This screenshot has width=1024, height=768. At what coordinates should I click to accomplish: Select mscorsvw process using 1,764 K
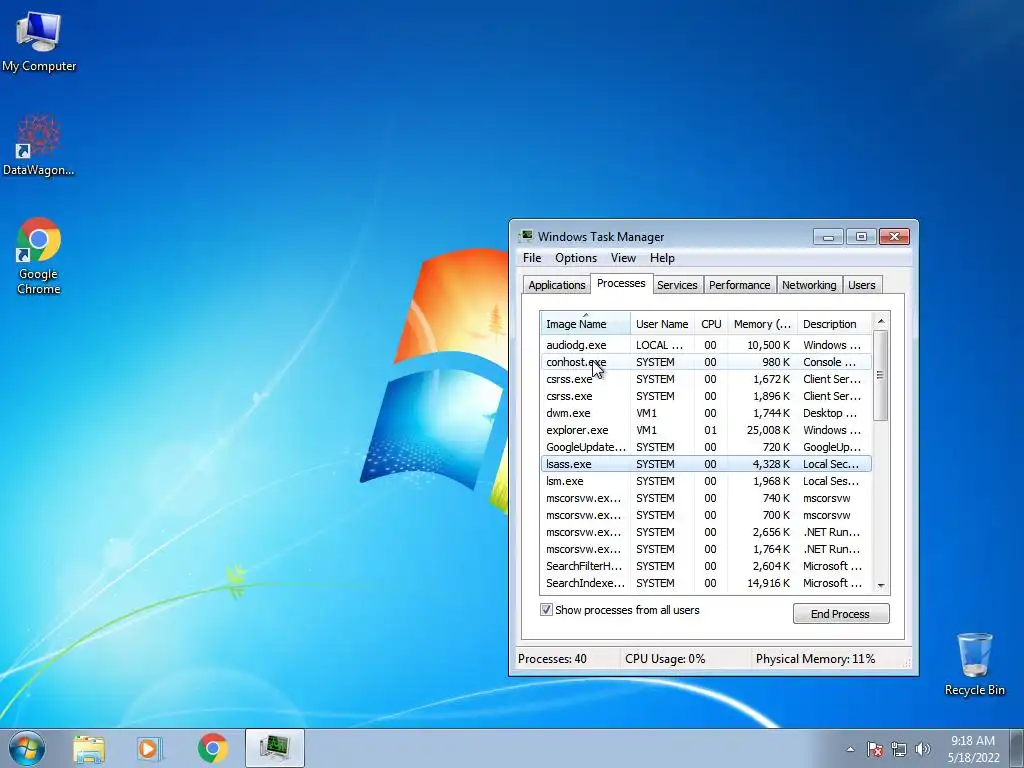(x=706, y=549)
